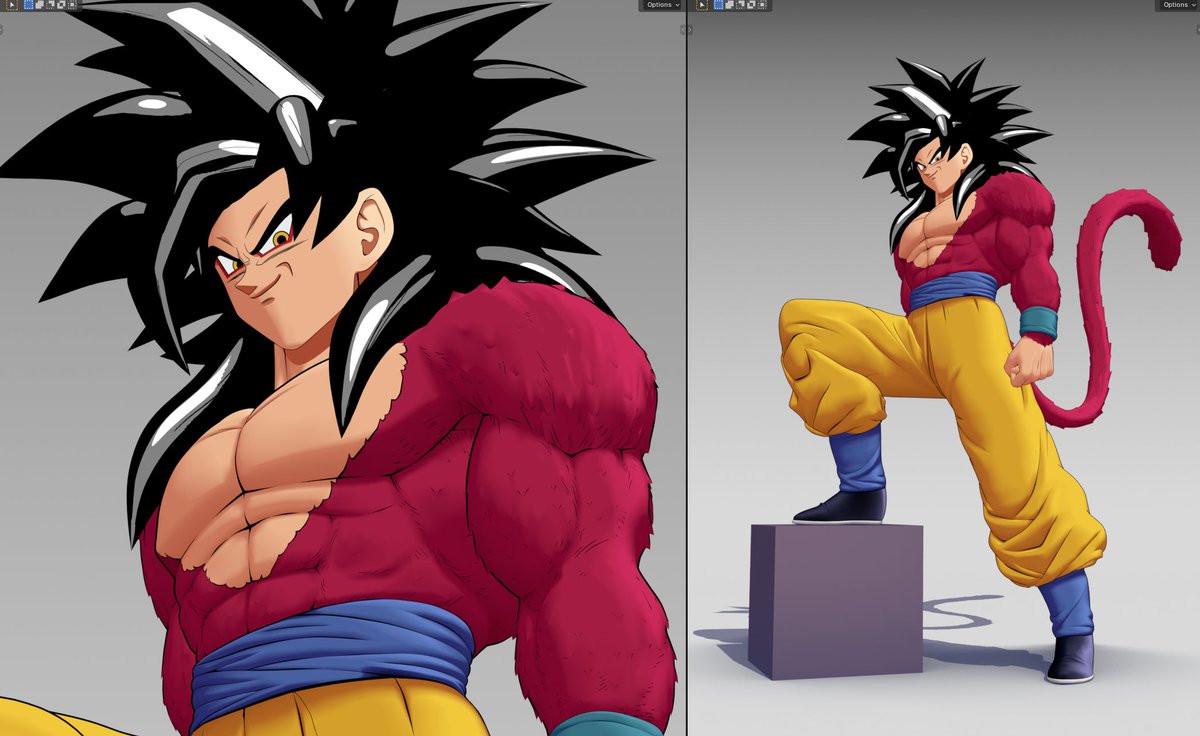This screenshot has width=1200, height=736.
Task: Choose Invert Selection mode in right viewport
Action: click(x=751, y=5)
